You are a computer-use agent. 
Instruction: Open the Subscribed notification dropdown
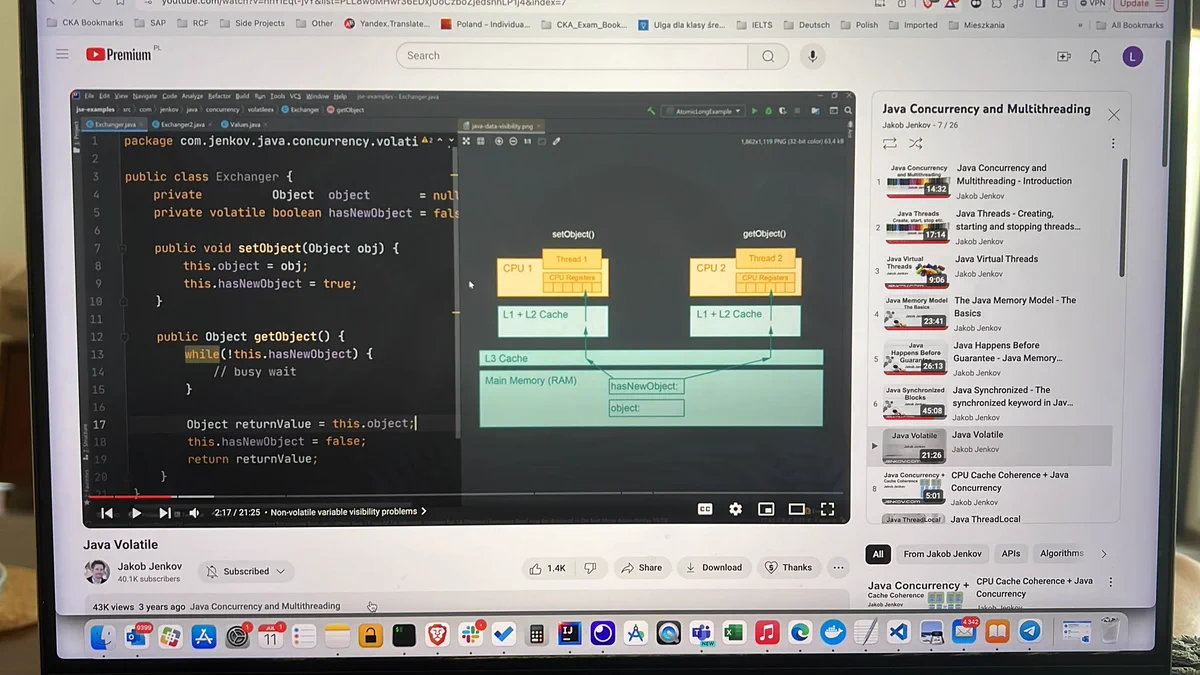coord(246,571)
